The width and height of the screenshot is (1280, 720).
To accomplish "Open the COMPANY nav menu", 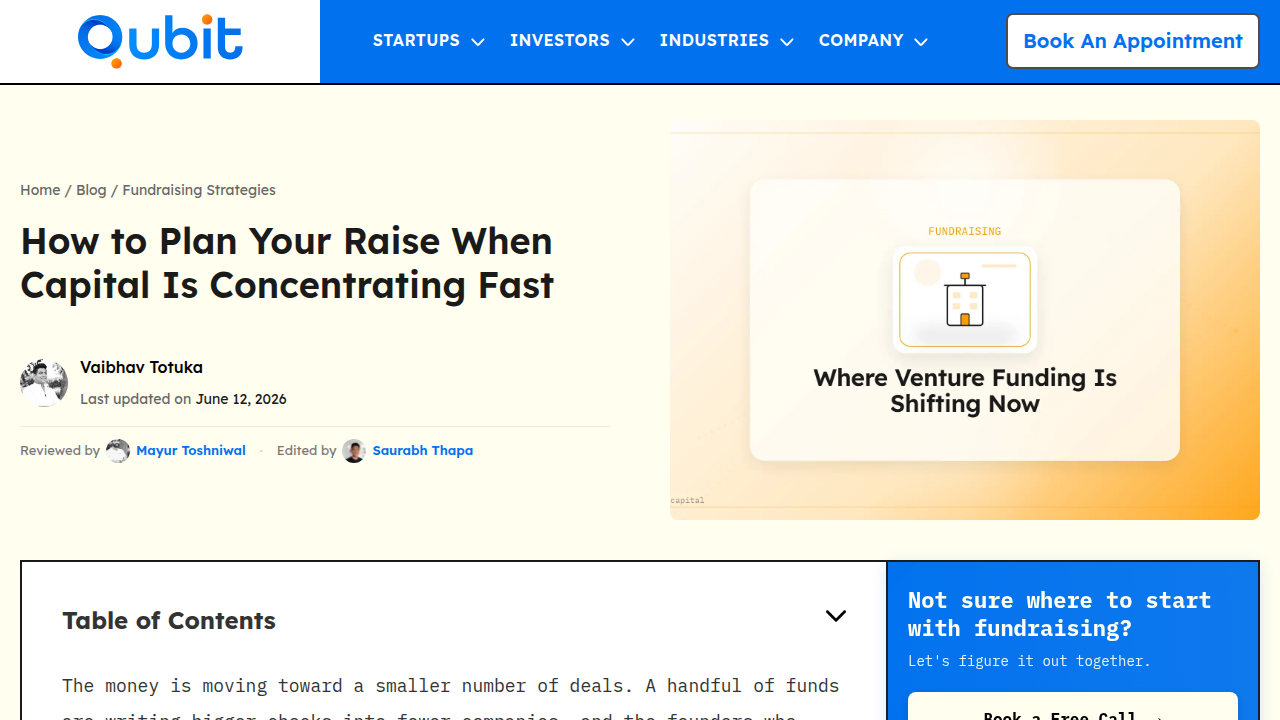I will coord(861,41).
